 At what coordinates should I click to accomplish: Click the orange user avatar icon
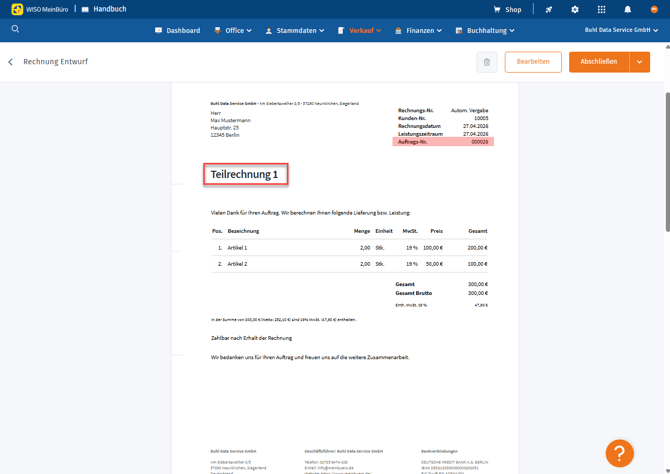(654, 9)
